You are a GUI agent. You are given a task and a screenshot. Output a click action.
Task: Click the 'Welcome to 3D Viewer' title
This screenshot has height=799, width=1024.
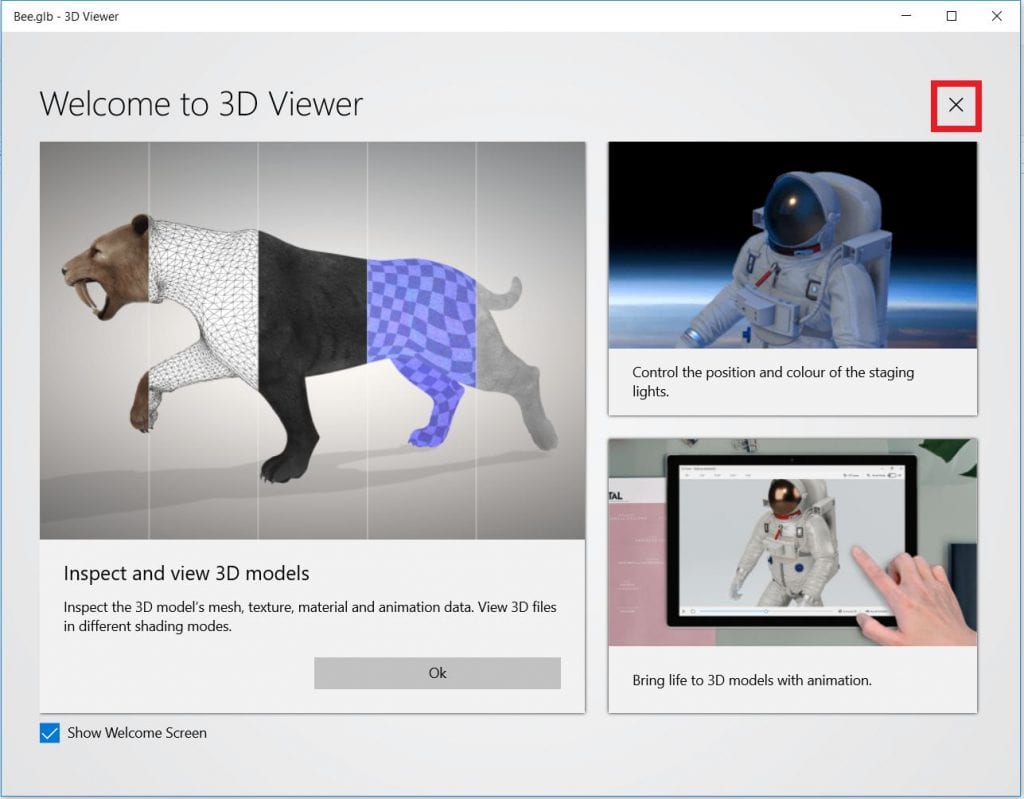201,104
